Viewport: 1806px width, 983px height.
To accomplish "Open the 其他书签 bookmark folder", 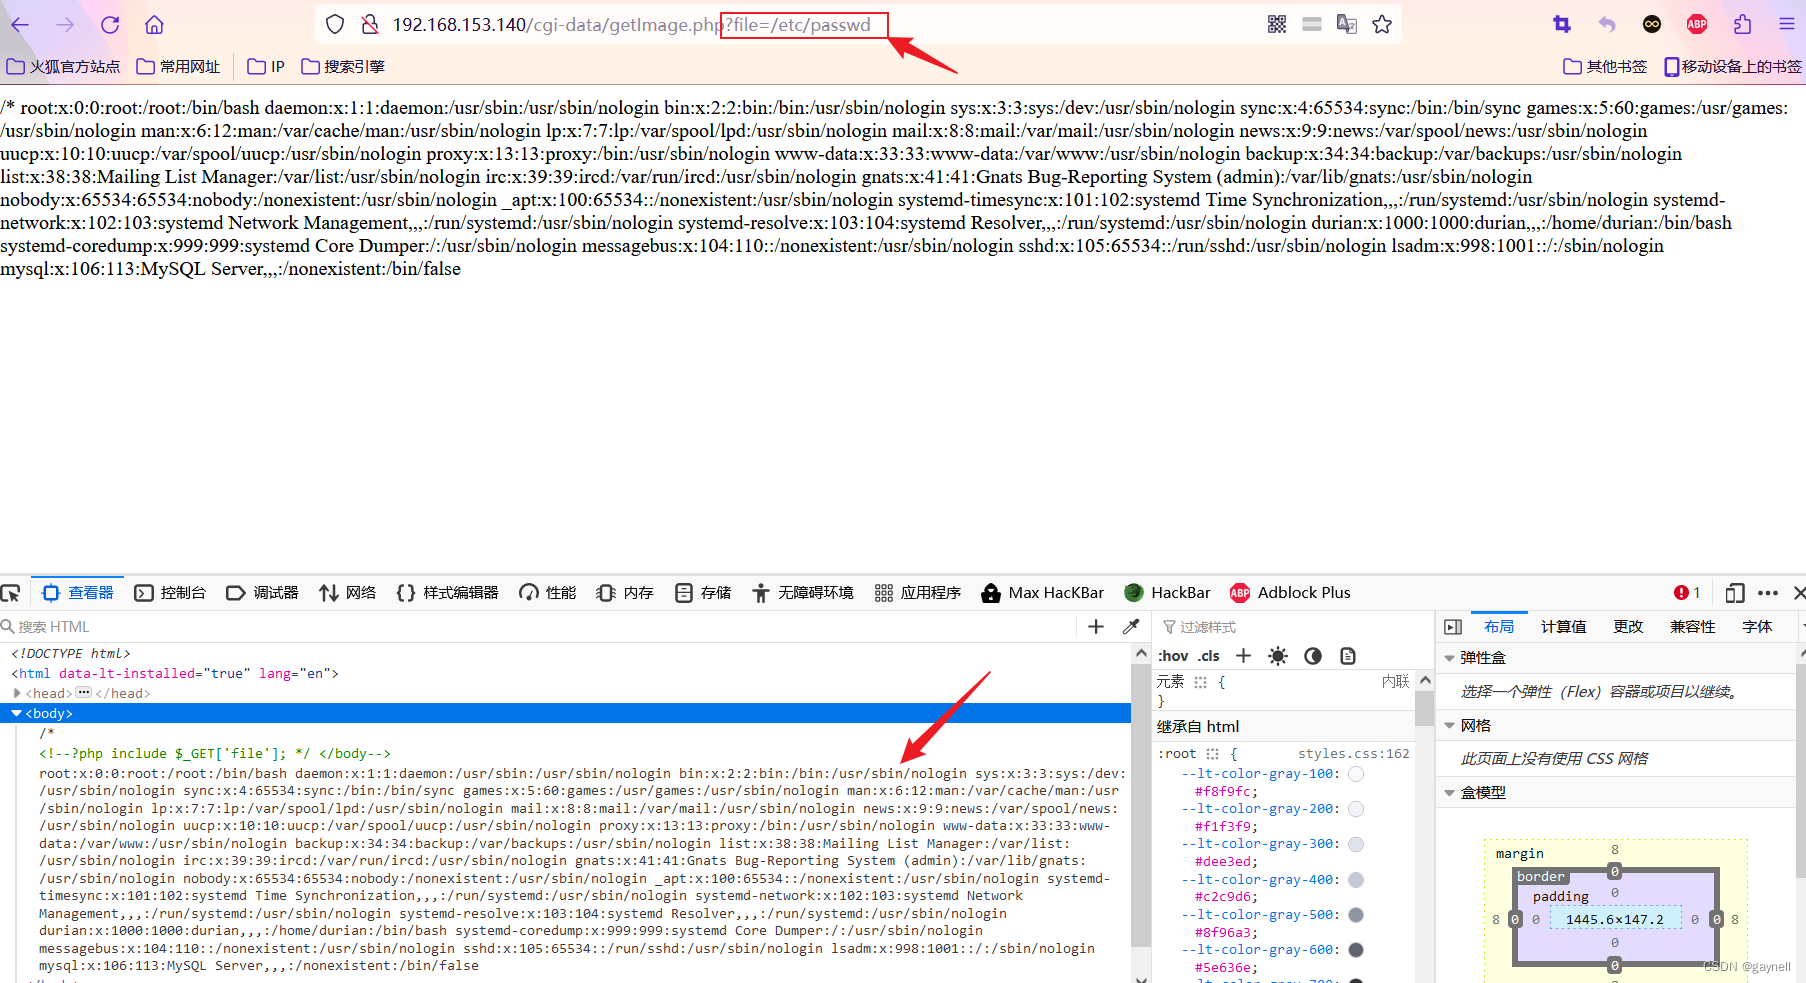I will click(1605, 66).
